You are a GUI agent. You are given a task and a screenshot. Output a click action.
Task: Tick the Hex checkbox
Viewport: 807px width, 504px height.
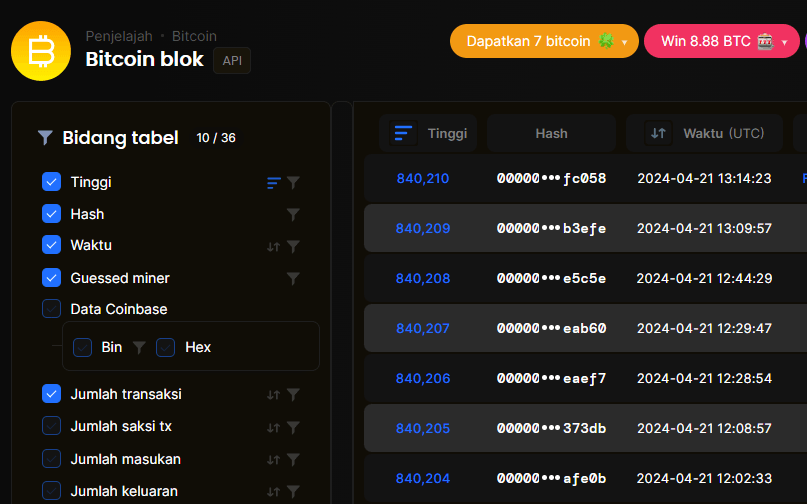coord(166,347)
